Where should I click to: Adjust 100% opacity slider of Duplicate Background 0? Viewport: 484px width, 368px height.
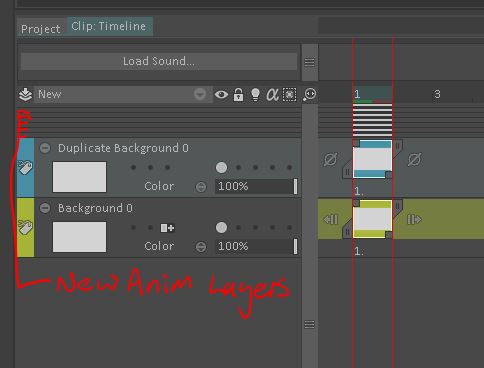point(256,186)
